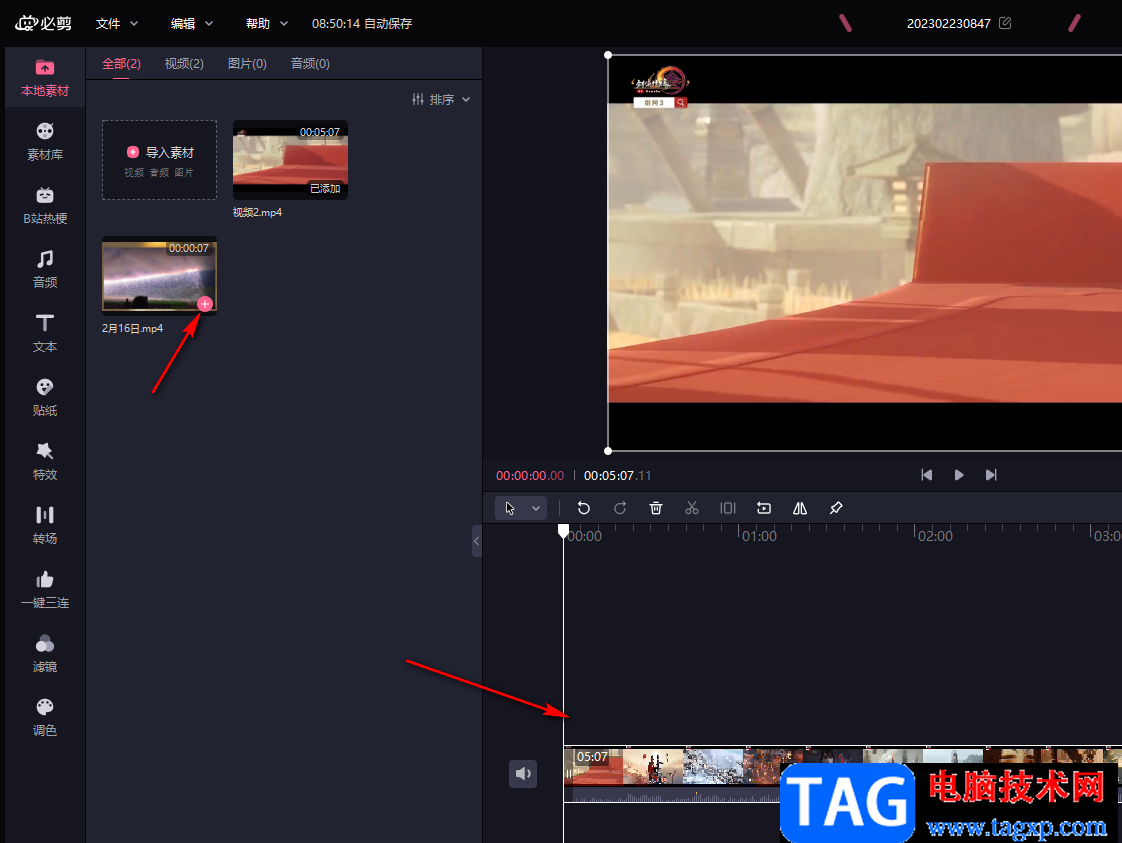Jump to next frame button
Viewport: 1122px width, 843px height.
pos(991,475)
